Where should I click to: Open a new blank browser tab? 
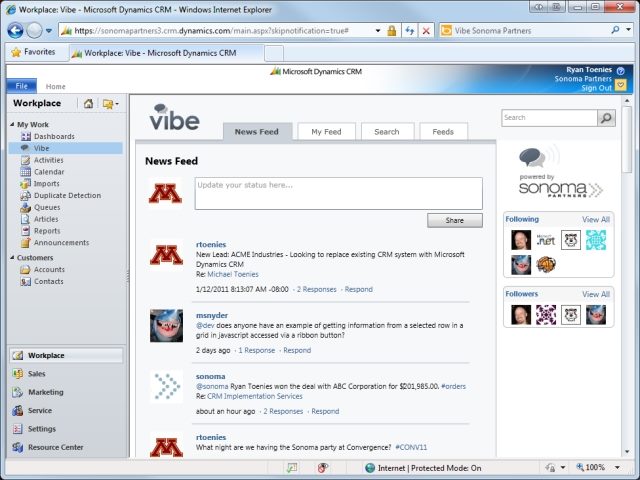pyautogui.click(x=274, y=53)
